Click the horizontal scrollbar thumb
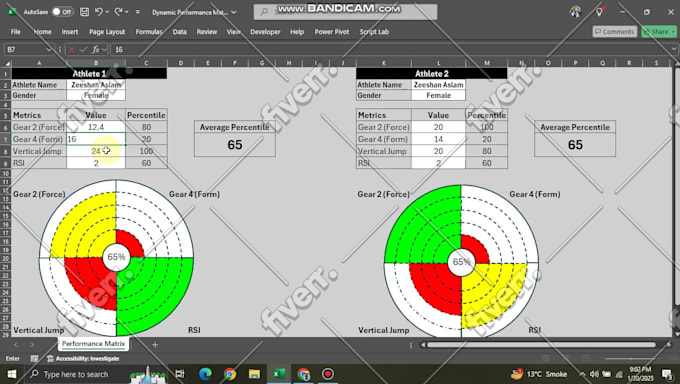The height and width of the screenshot is (384, 680). tap(541, 345)
